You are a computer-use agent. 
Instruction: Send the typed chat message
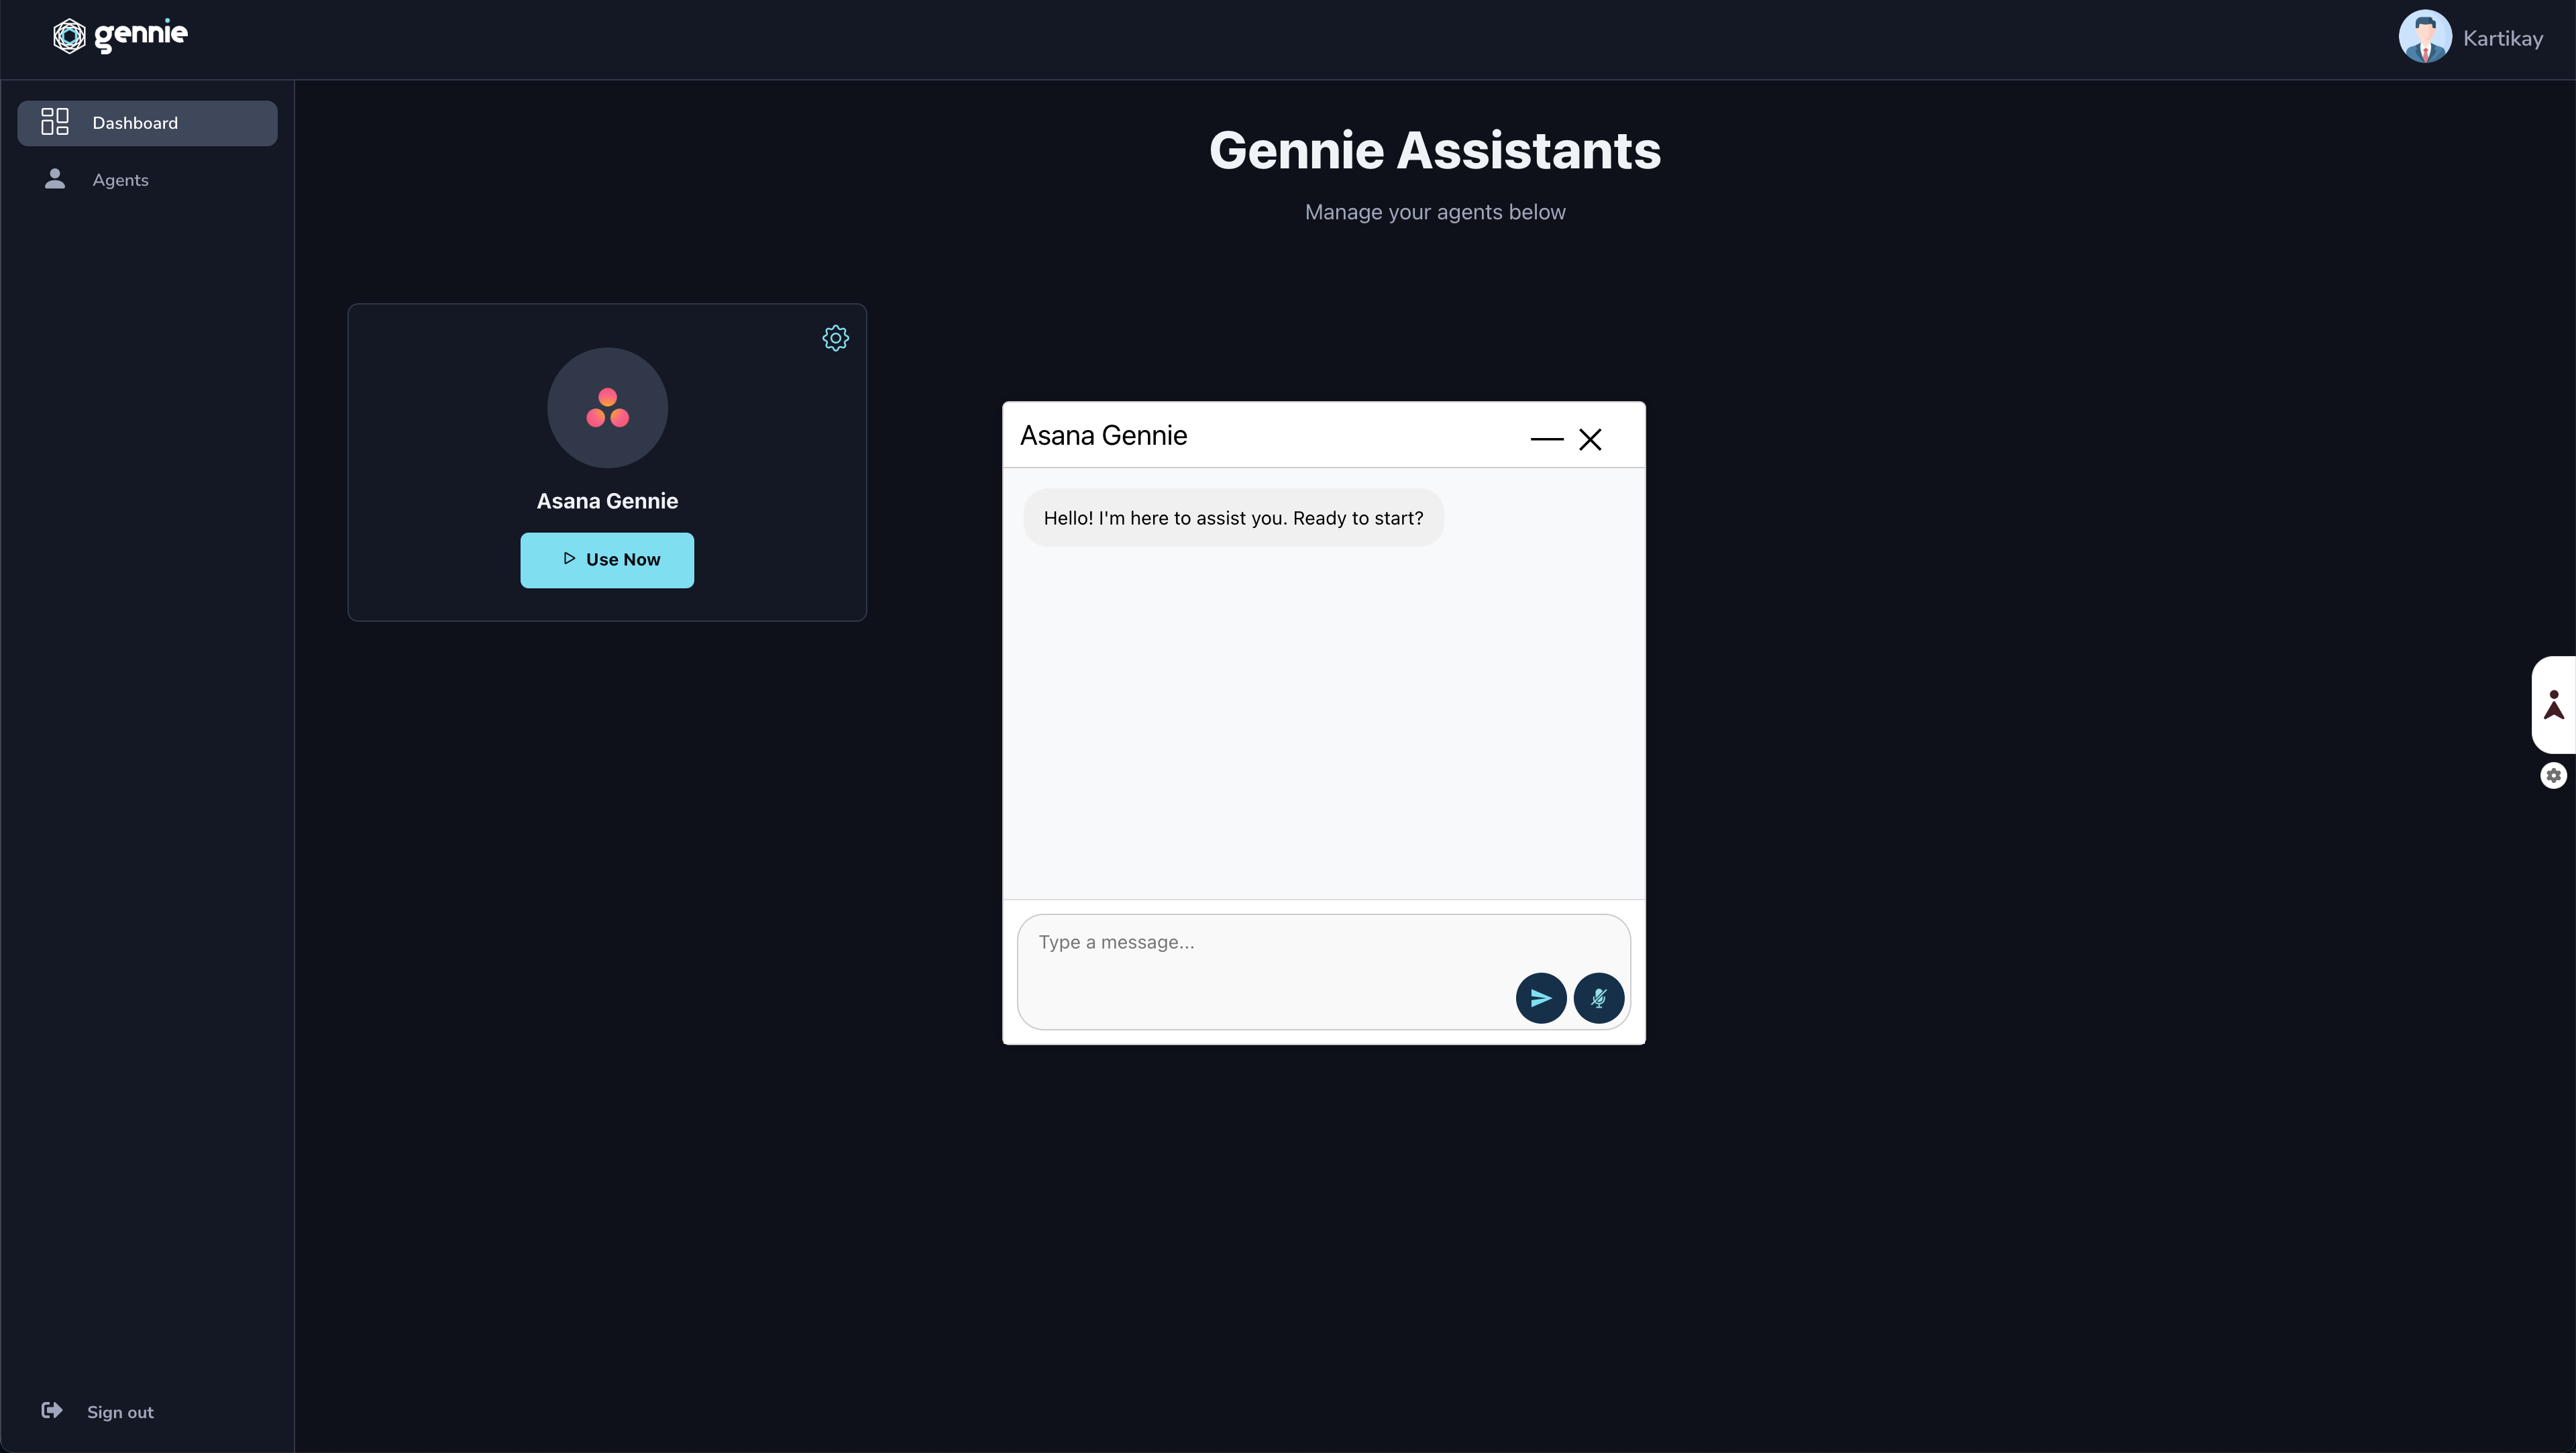[1540, 997]
